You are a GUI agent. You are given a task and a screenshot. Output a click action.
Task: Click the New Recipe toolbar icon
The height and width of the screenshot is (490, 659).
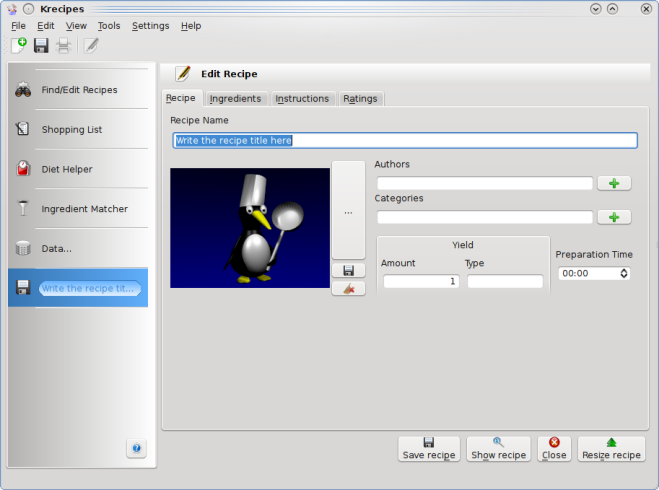pyautogui.click(x=19, y=45)
